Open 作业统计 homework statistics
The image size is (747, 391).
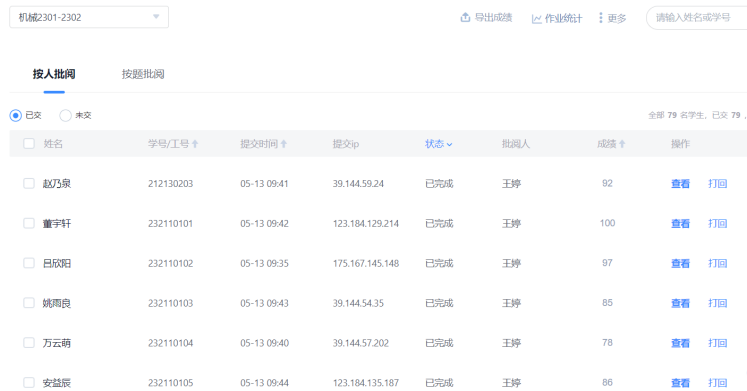(x=556, y=18)
